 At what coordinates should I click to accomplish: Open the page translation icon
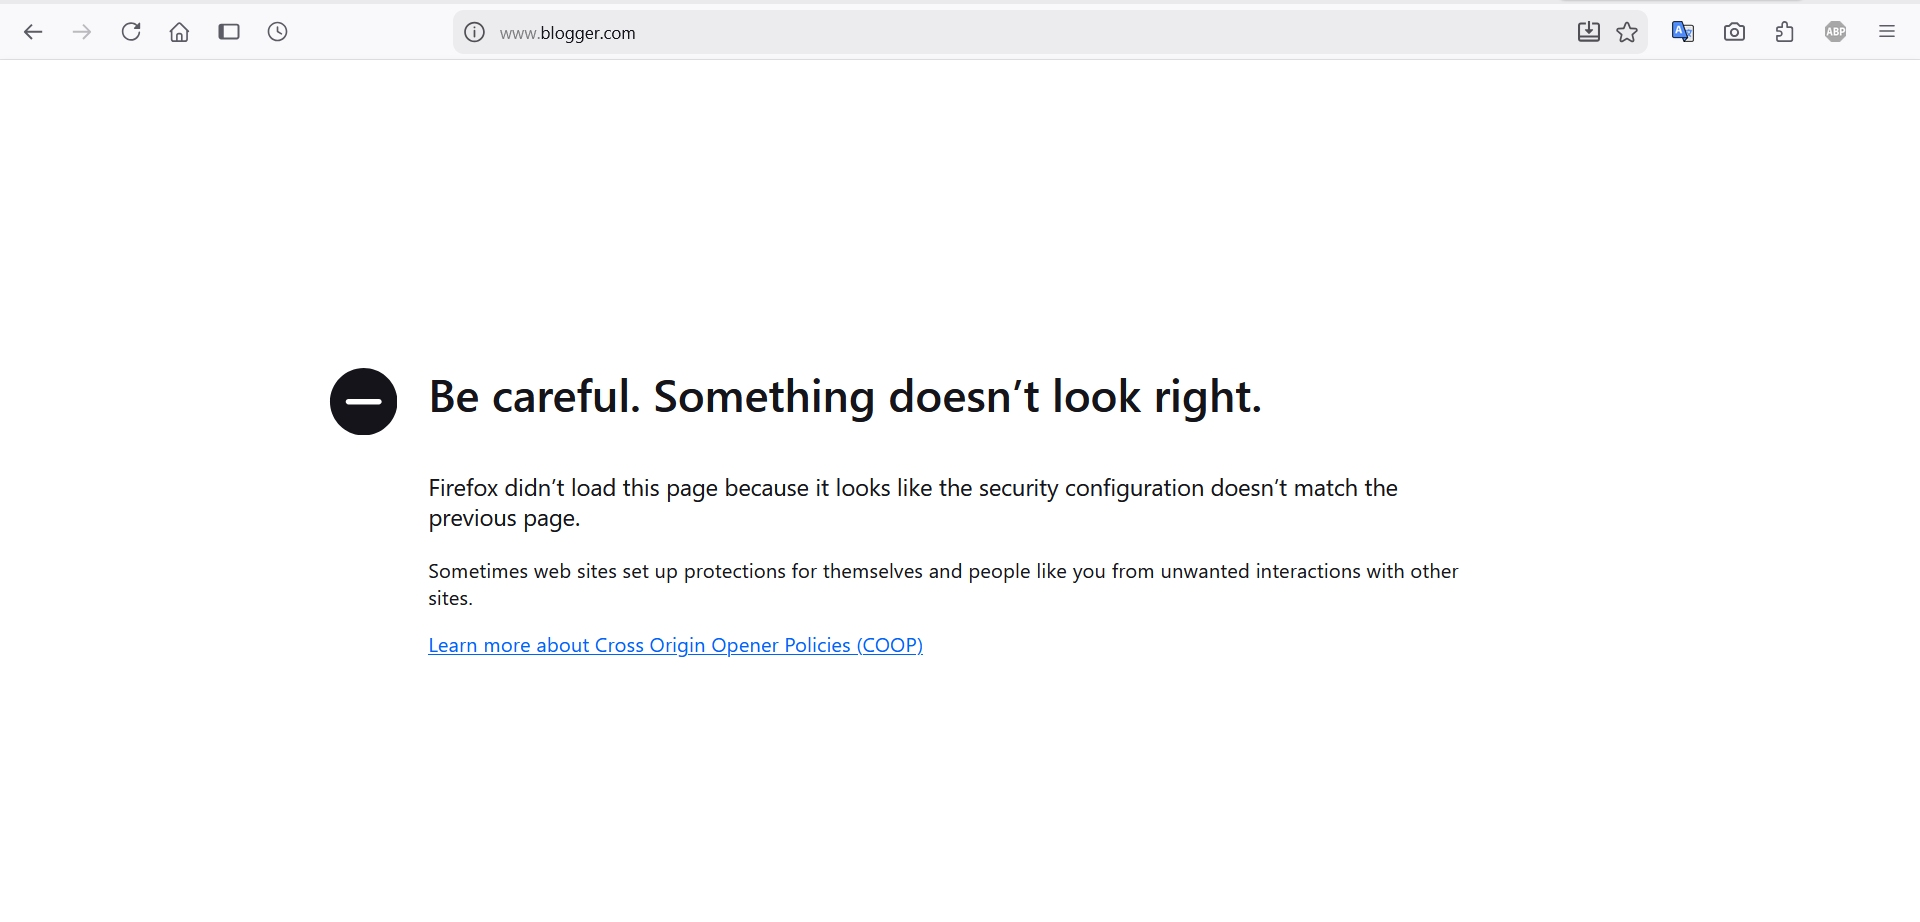tap(1683, 32)
